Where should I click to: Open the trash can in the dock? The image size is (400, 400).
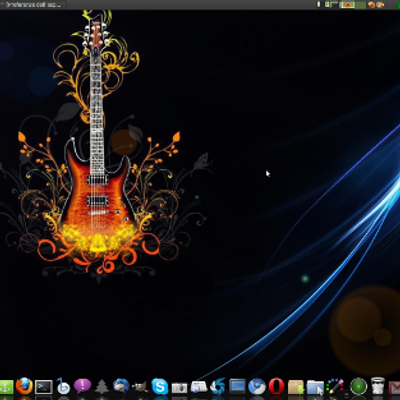378,386
